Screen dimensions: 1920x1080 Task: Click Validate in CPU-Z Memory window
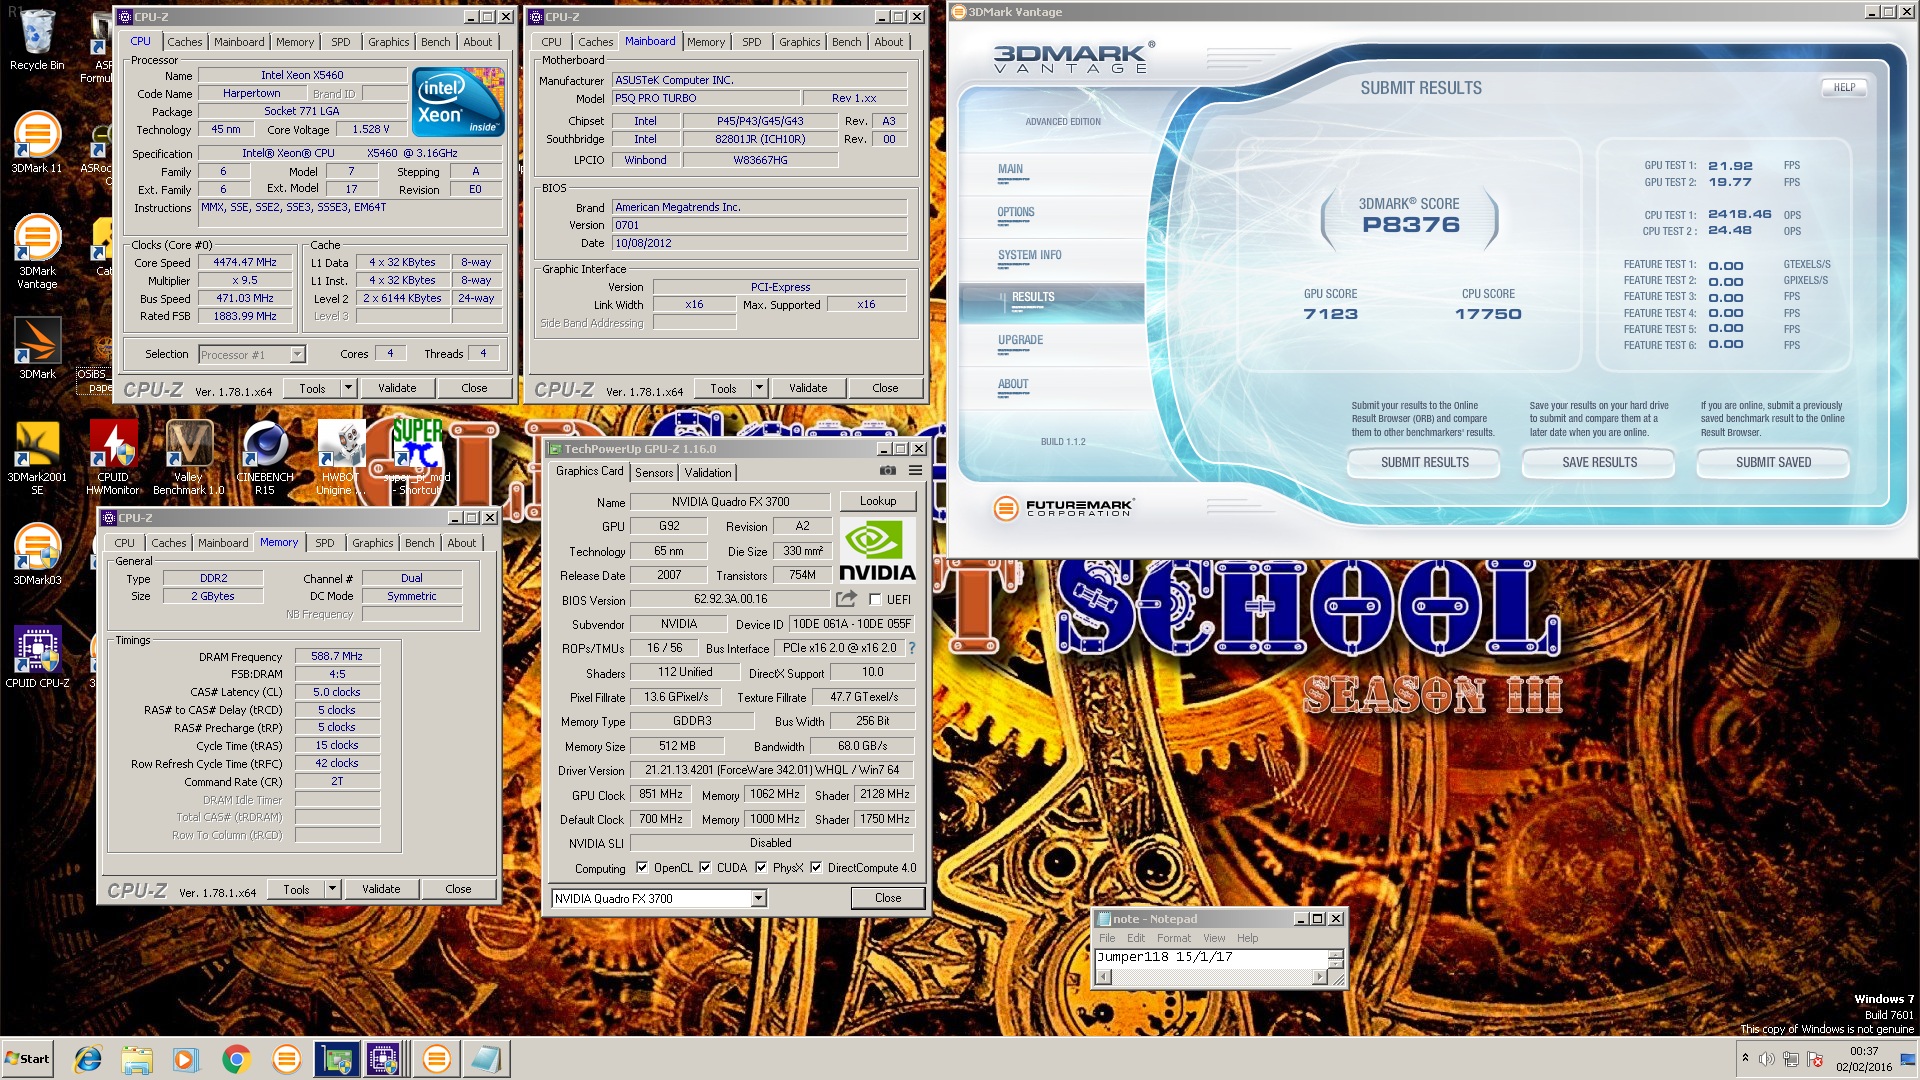click(381, 889)
